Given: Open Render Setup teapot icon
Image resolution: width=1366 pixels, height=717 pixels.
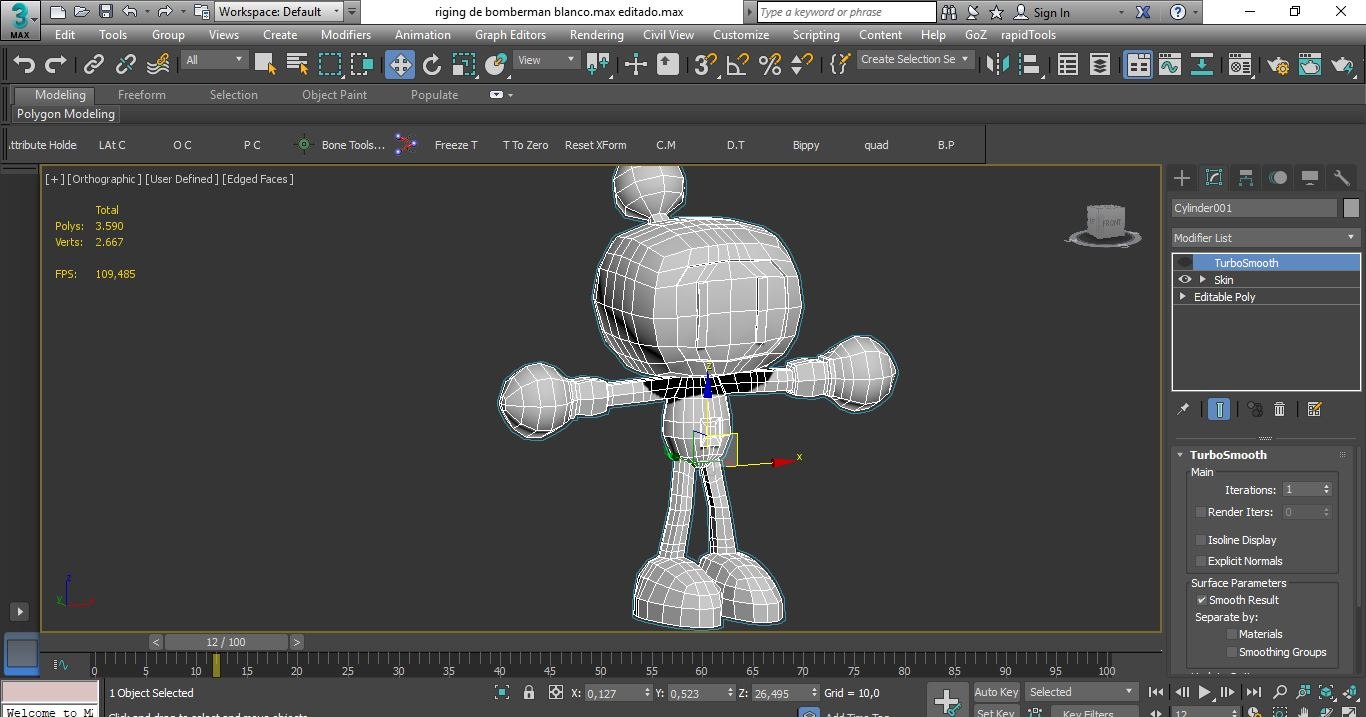Looking at the screenshot, I should click(x=1278, y=64).
